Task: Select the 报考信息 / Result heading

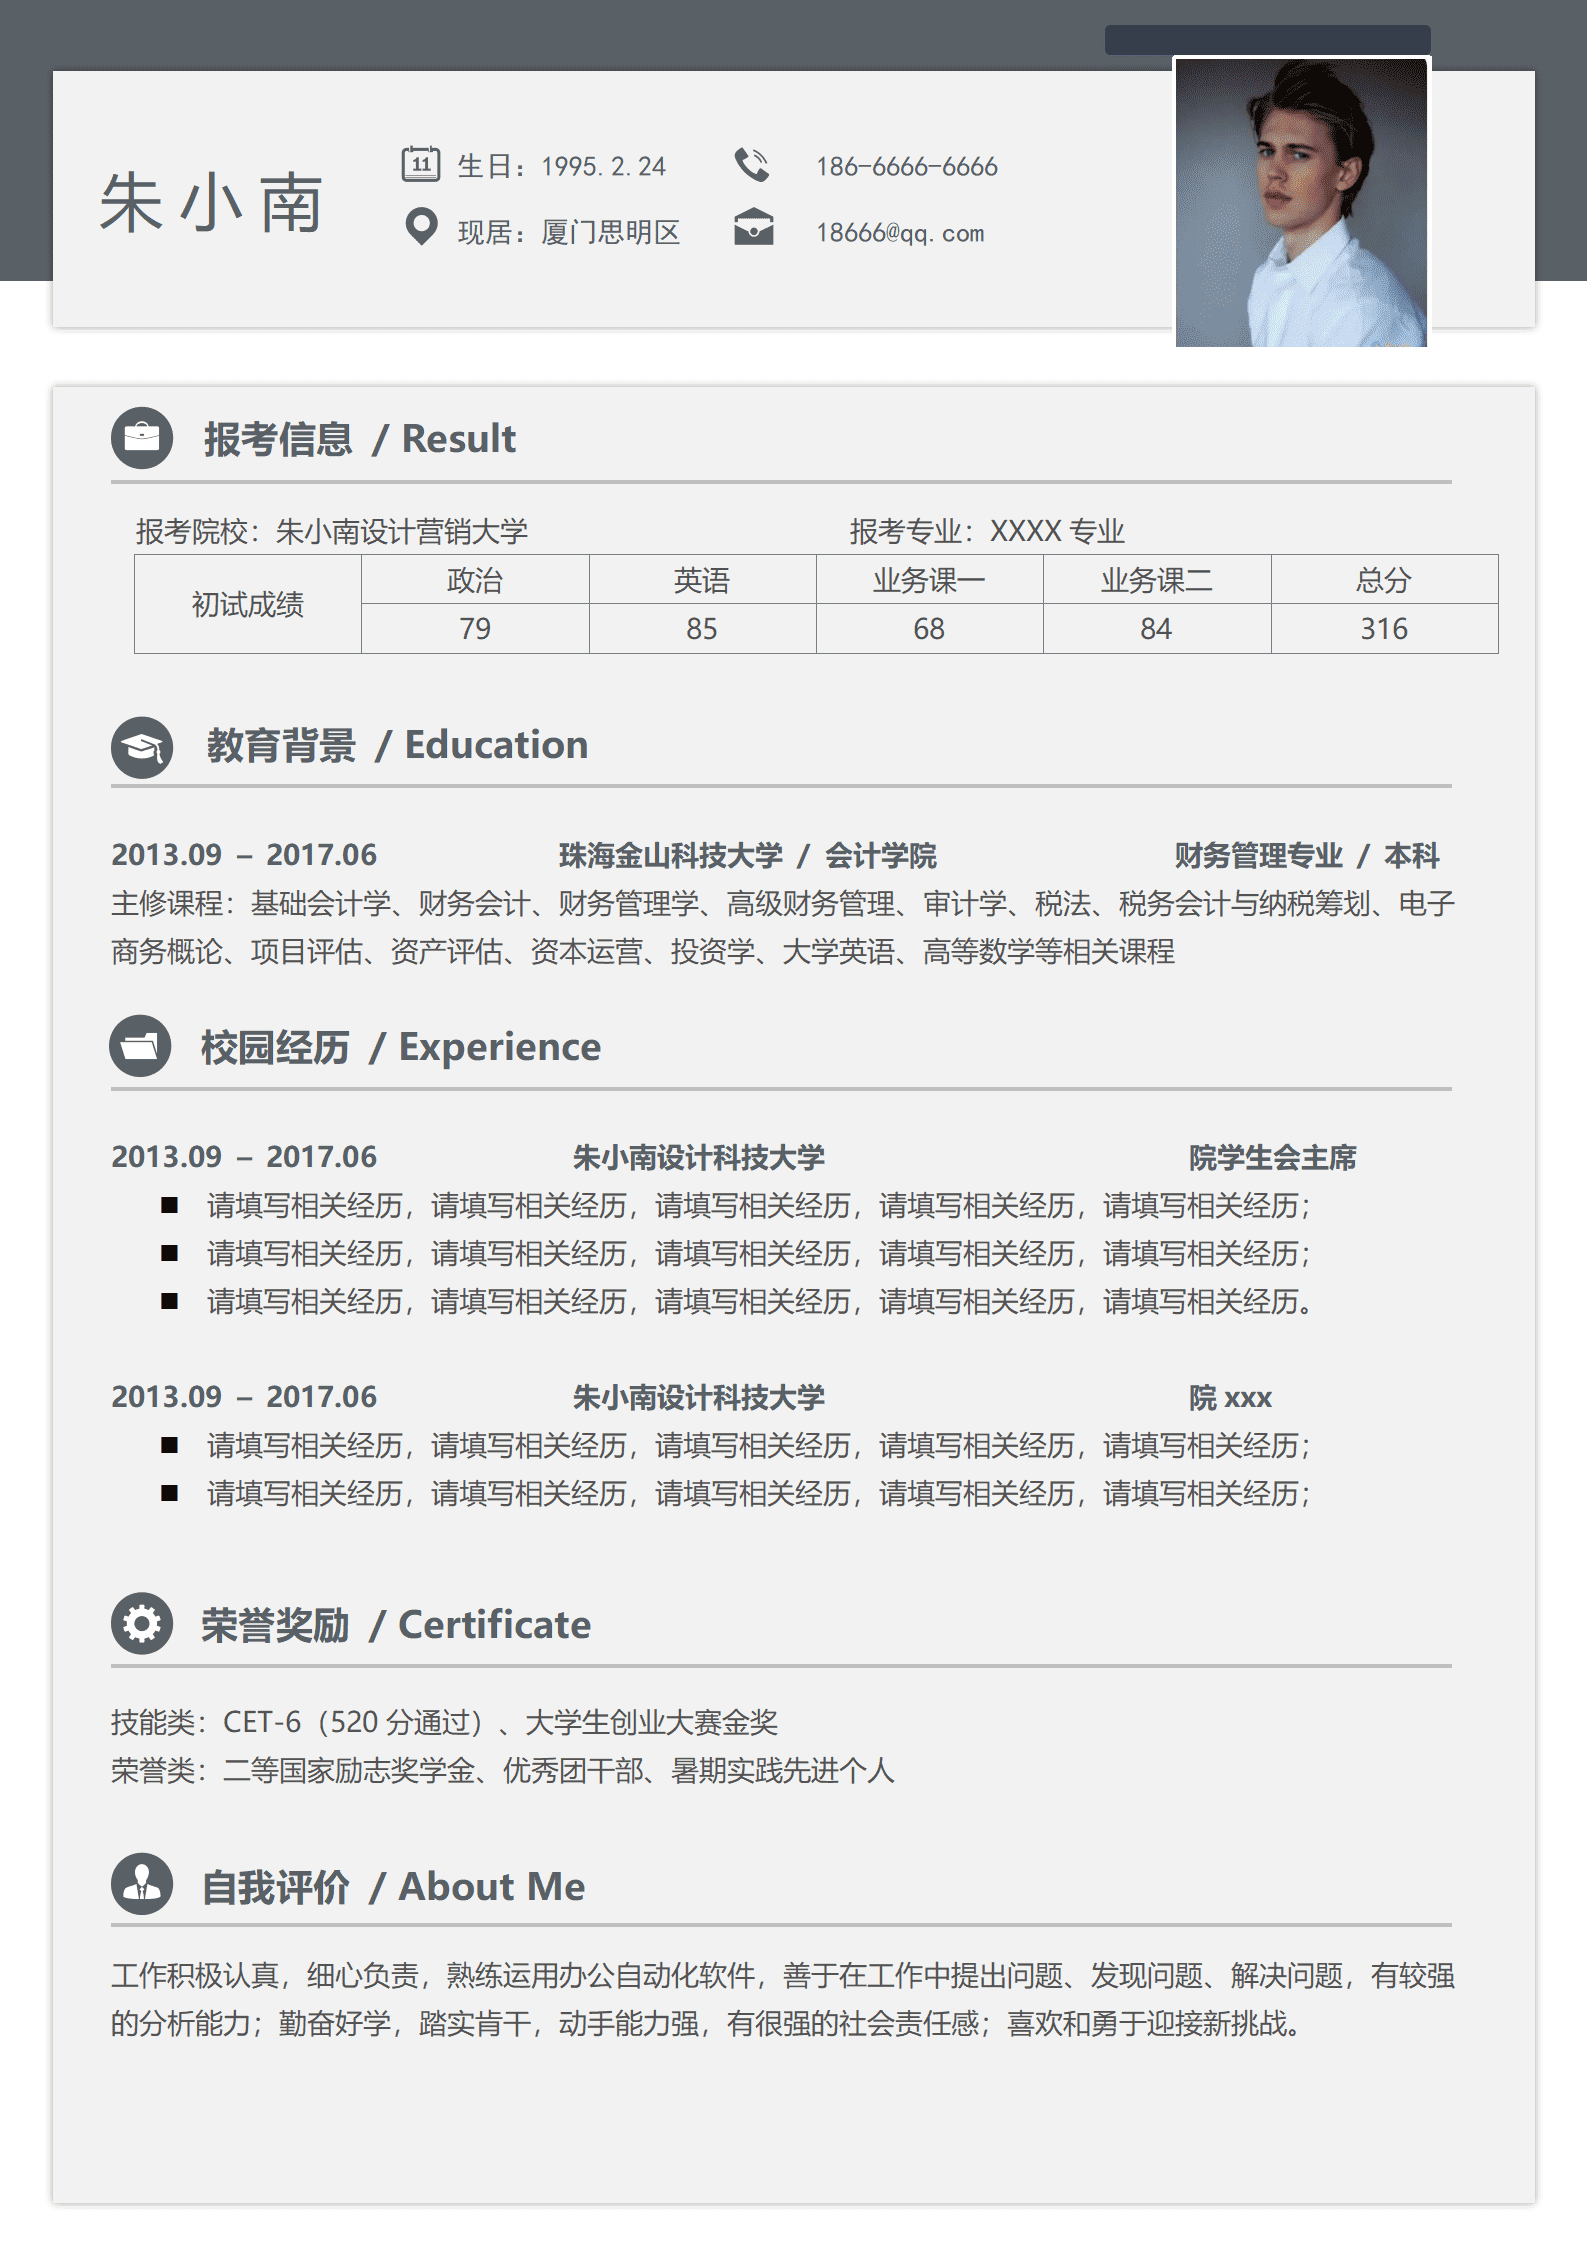Action: pyautogui.click(x=360, y=439)
